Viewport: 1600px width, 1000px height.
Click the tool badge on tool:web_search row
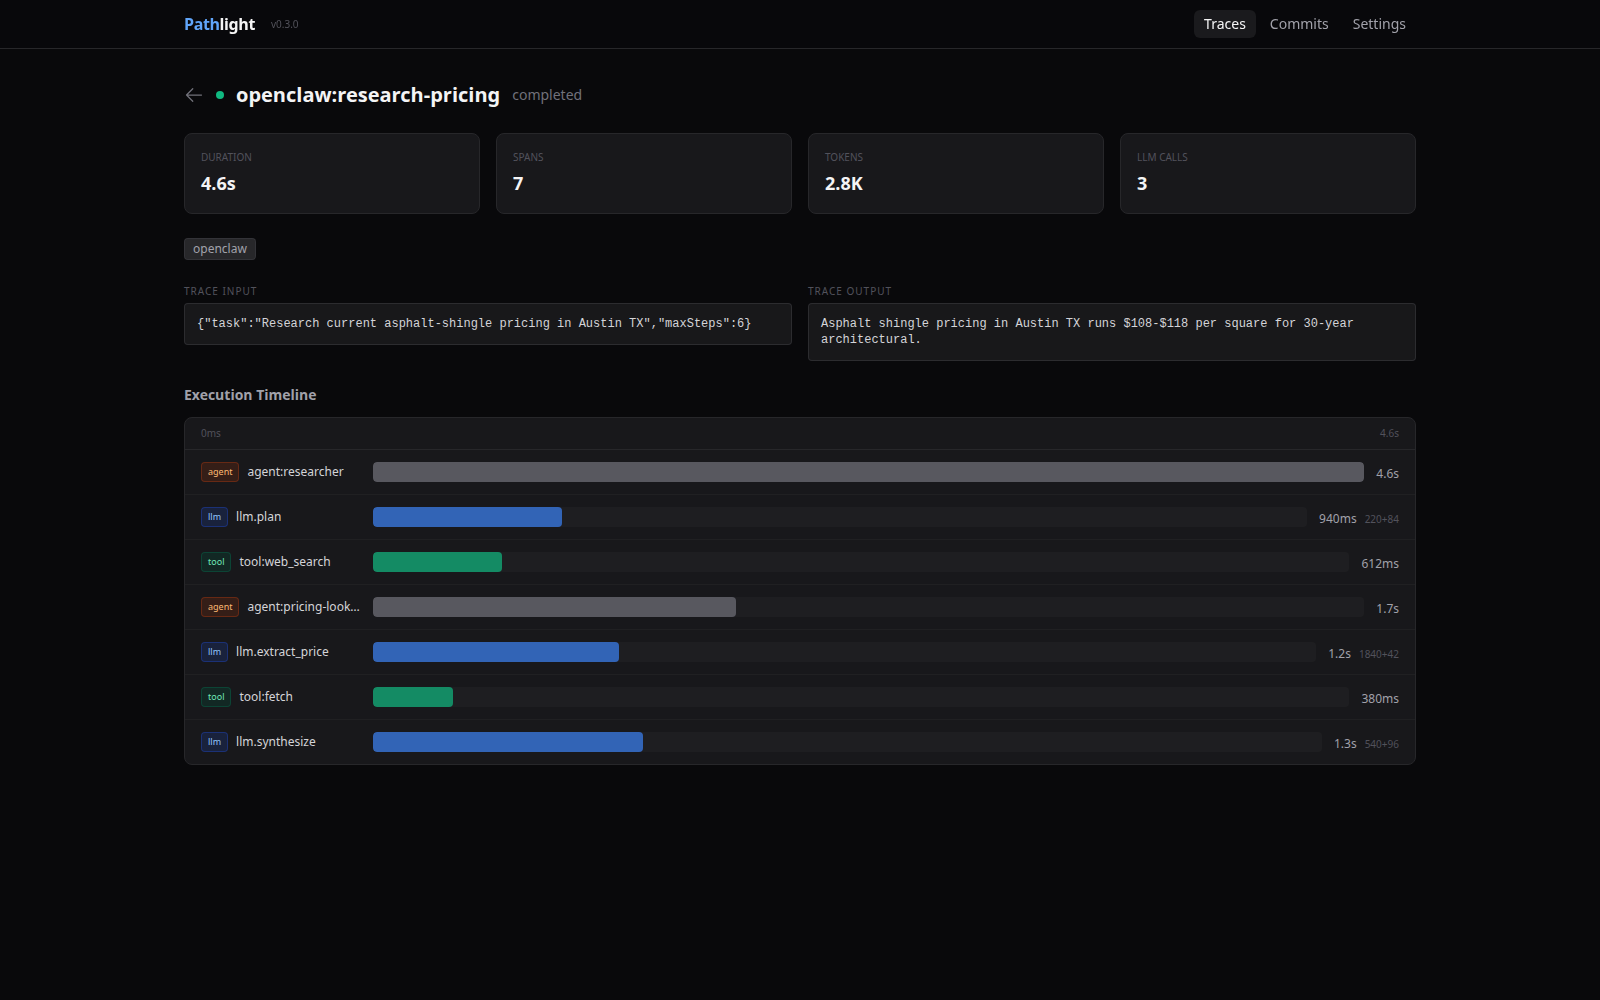pyautogui.click(x=216, y=562)
